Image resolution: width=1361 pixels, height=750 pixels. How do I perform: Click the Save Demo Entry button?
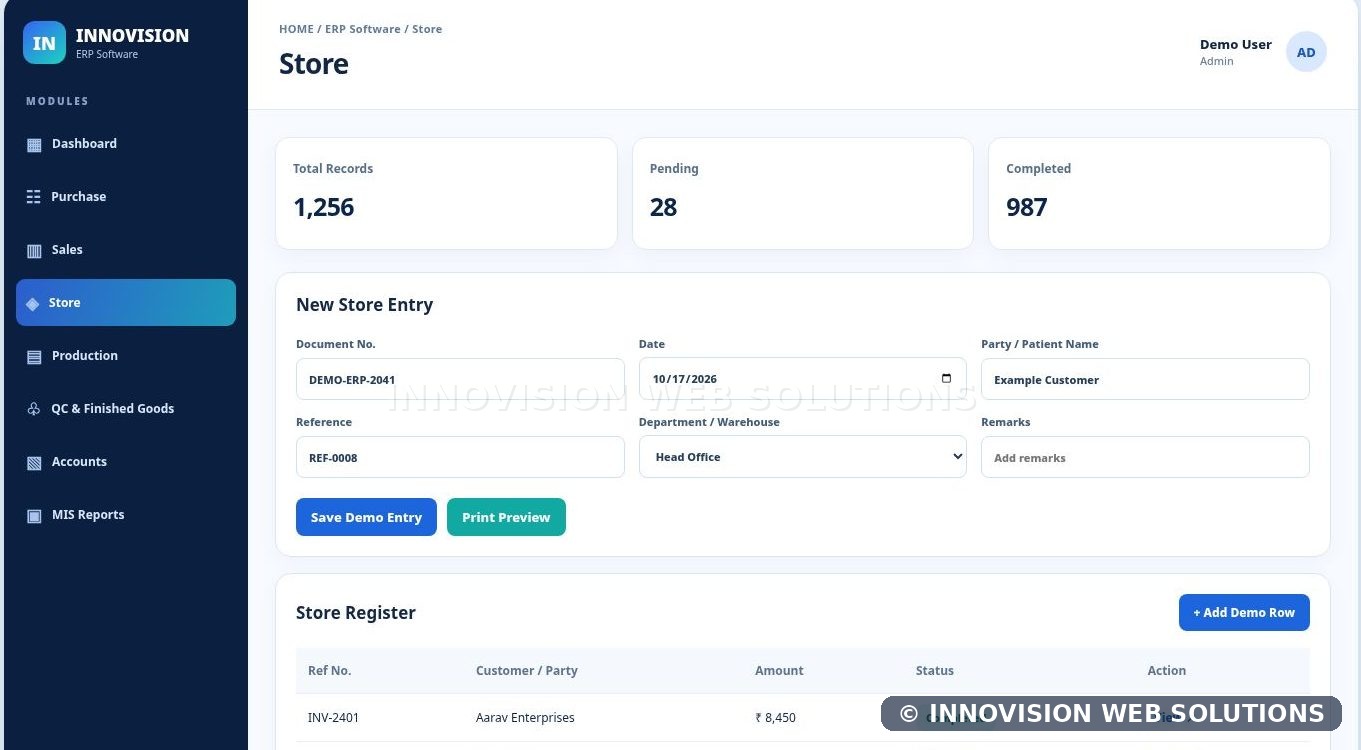(366, 517)
